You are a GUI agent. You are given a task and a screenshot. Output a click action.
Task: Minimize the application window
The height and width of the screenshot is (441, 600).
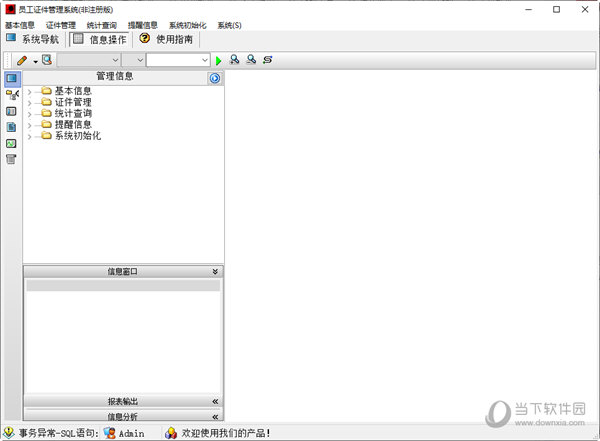(x=529, y=9)
